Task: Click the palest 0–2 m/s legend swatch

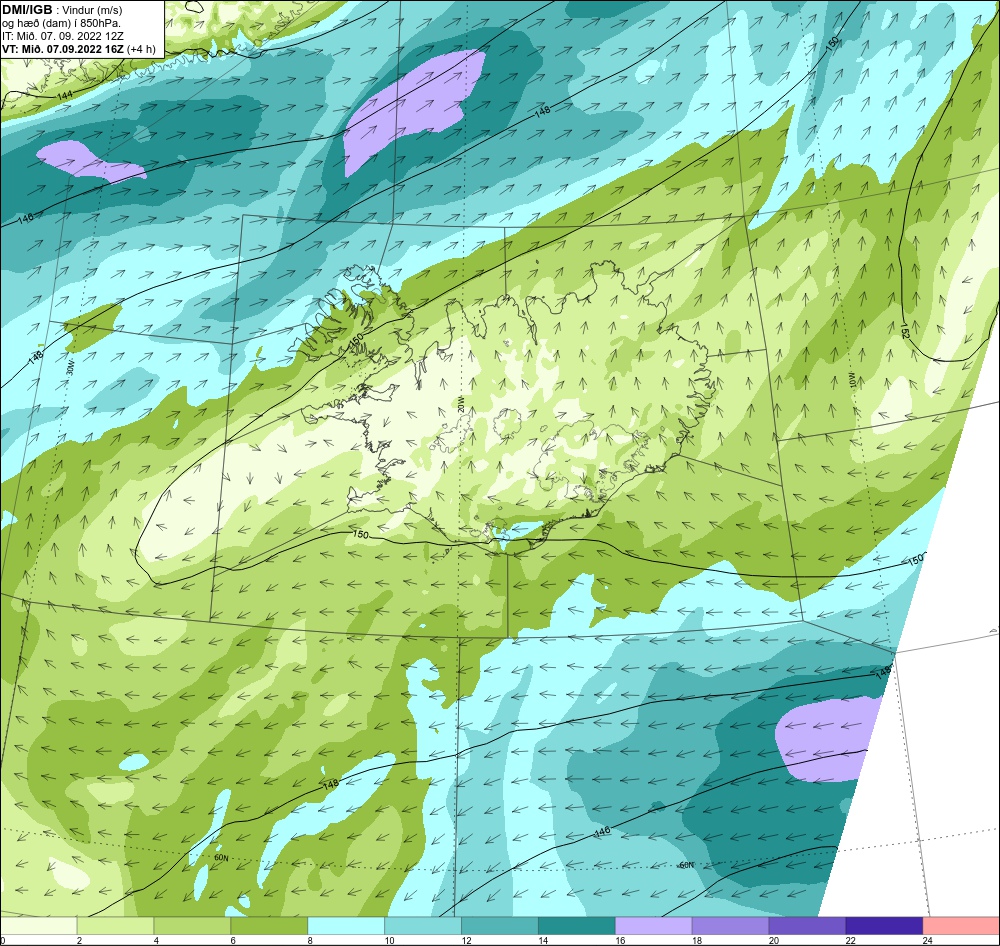Action: coord(38,926)
